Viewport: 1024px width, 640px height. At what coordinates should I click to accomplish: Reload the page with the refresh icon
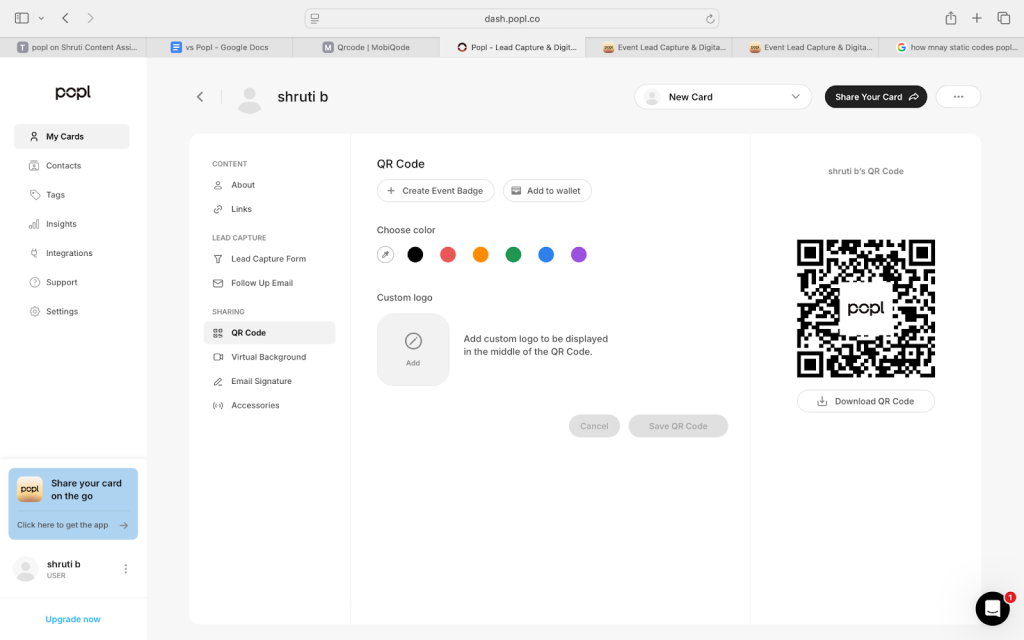click(710, 18)
